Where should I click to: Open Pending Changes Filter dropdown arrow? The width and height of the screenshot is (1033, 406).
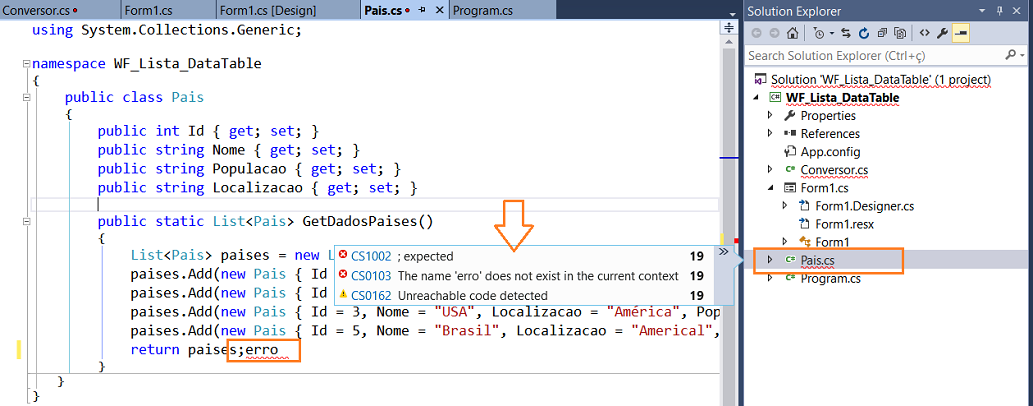831,33
